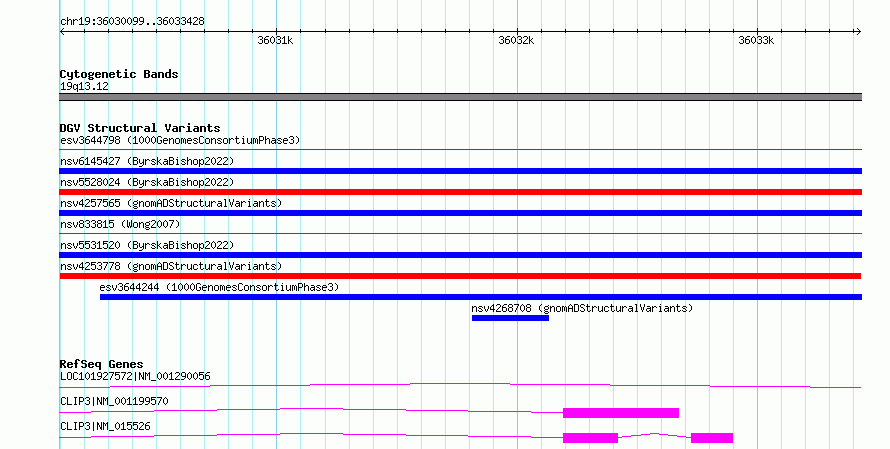The width and height of the screenshot is (890, 449).
Task: Open the nsv4253778 red variant bar
Action: coord(460,276)
